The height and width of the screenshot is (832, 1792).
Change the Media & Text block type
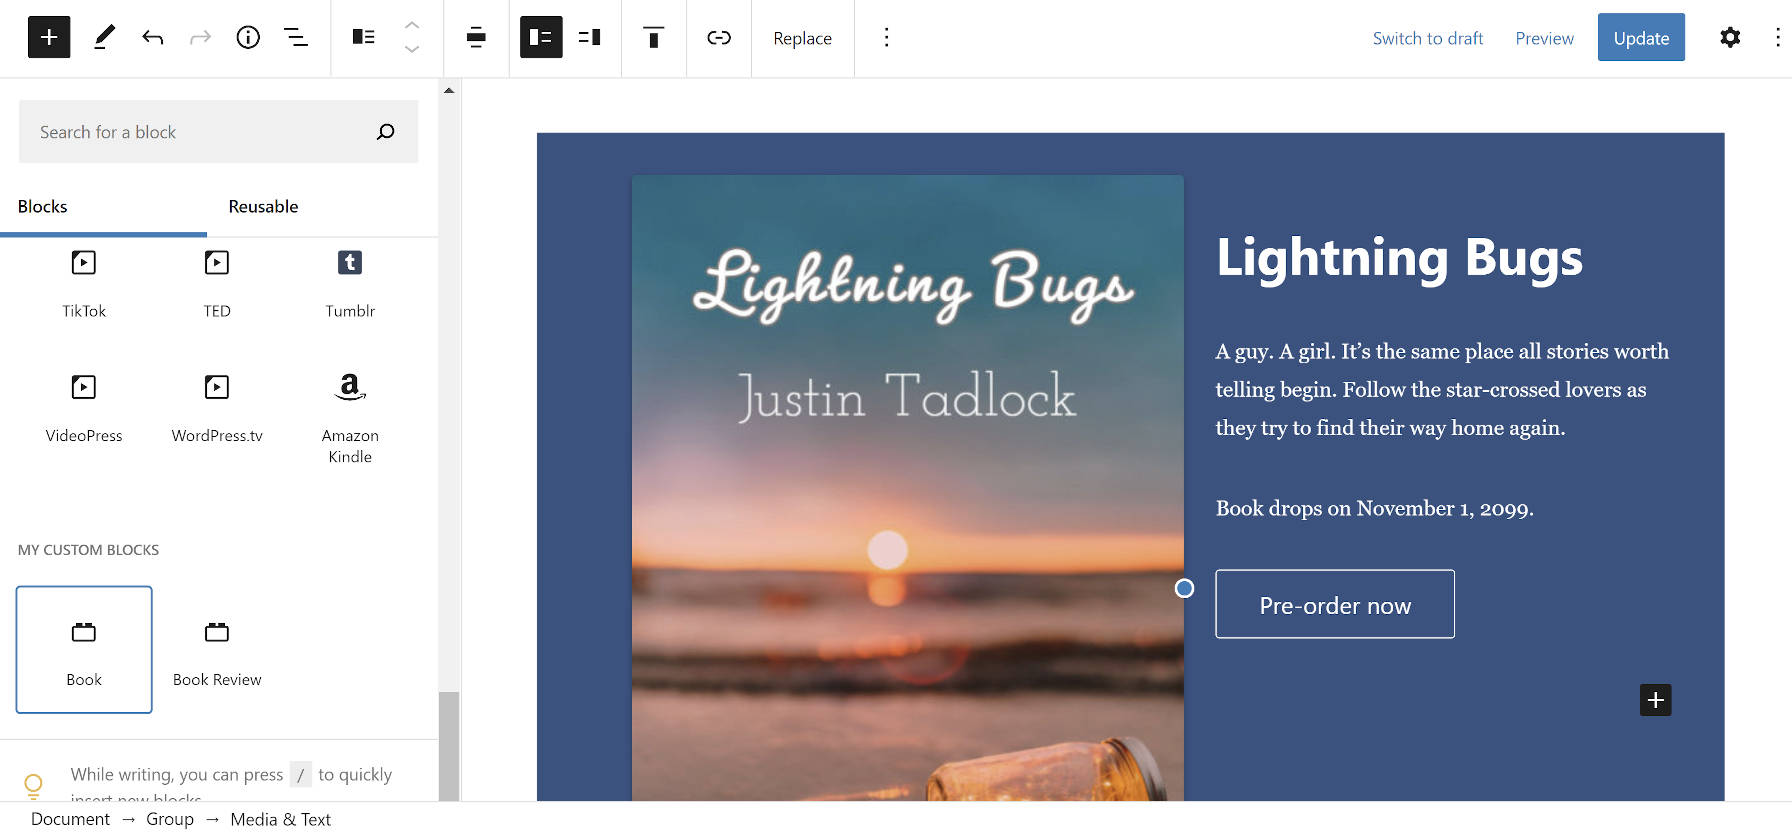point(363,38)
